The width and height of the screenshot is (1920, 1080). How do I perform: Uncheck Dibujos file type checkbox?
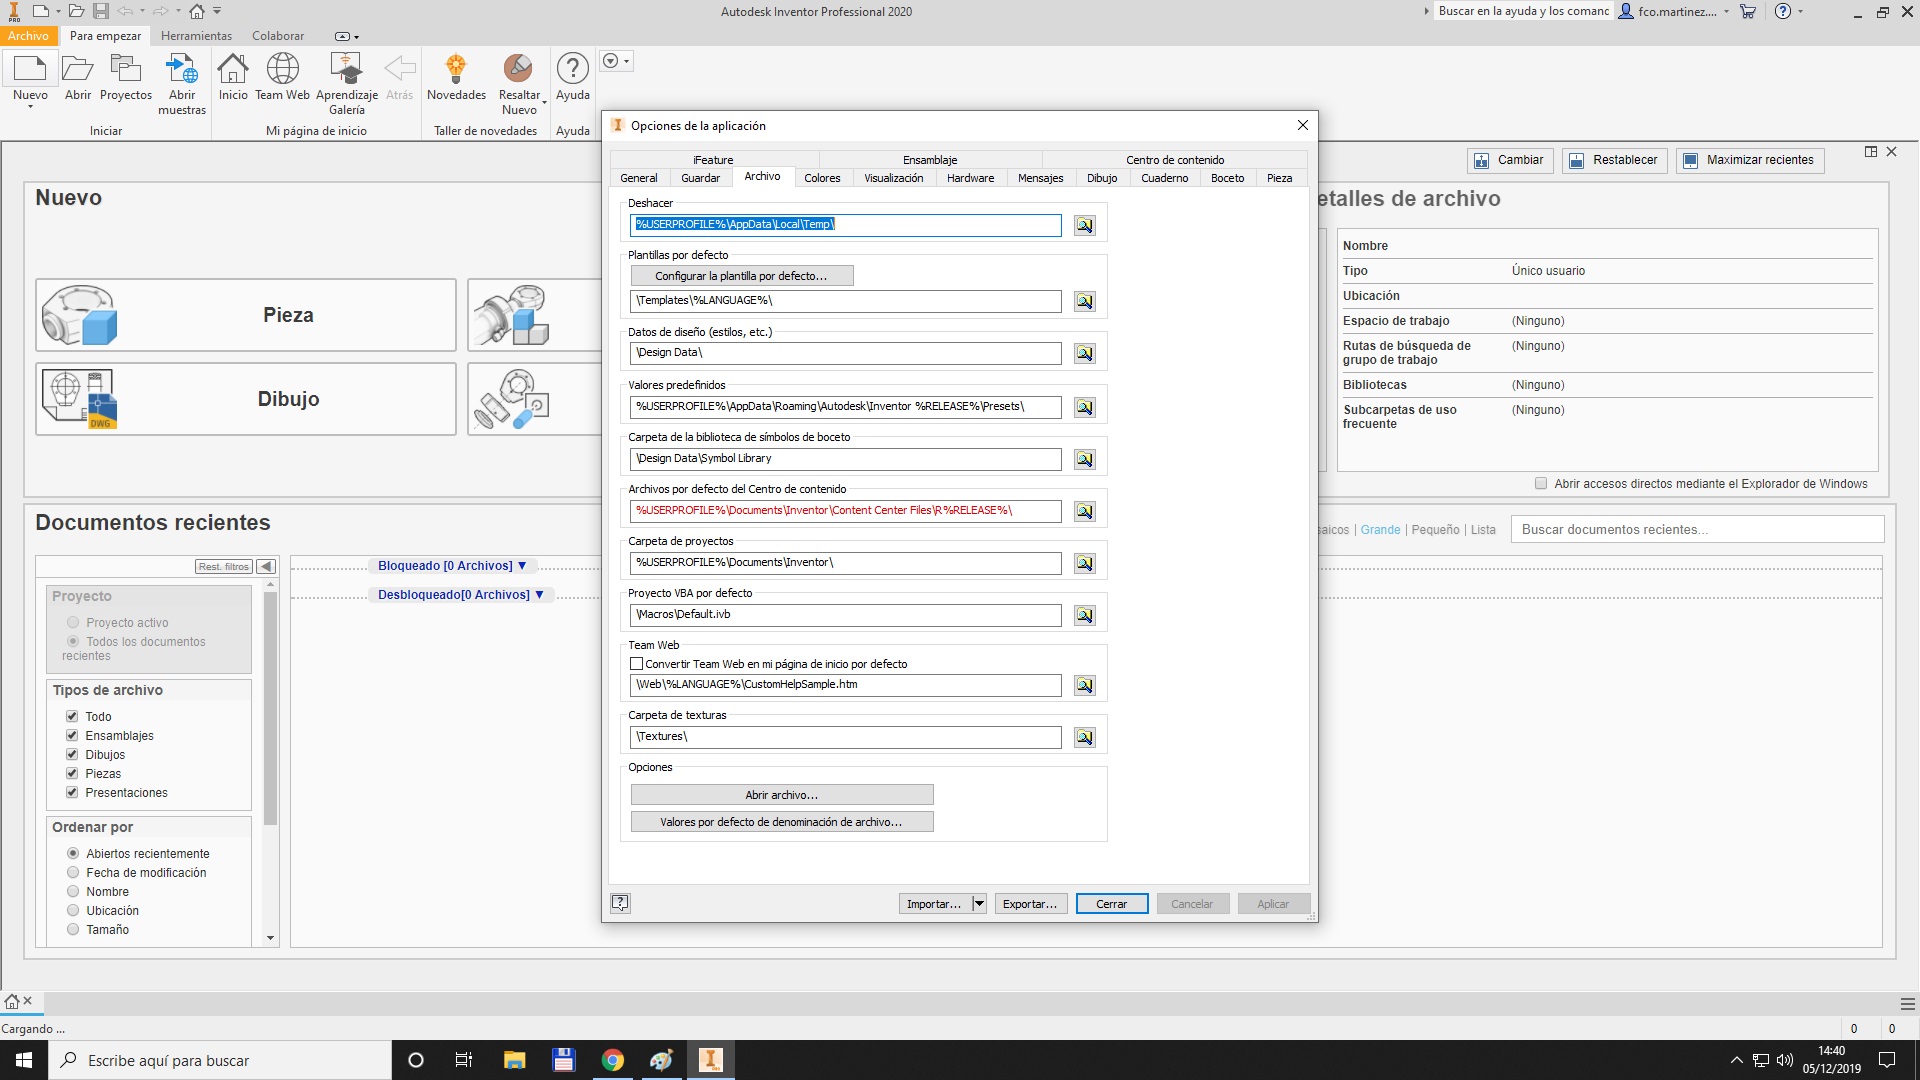coord(72,755)
